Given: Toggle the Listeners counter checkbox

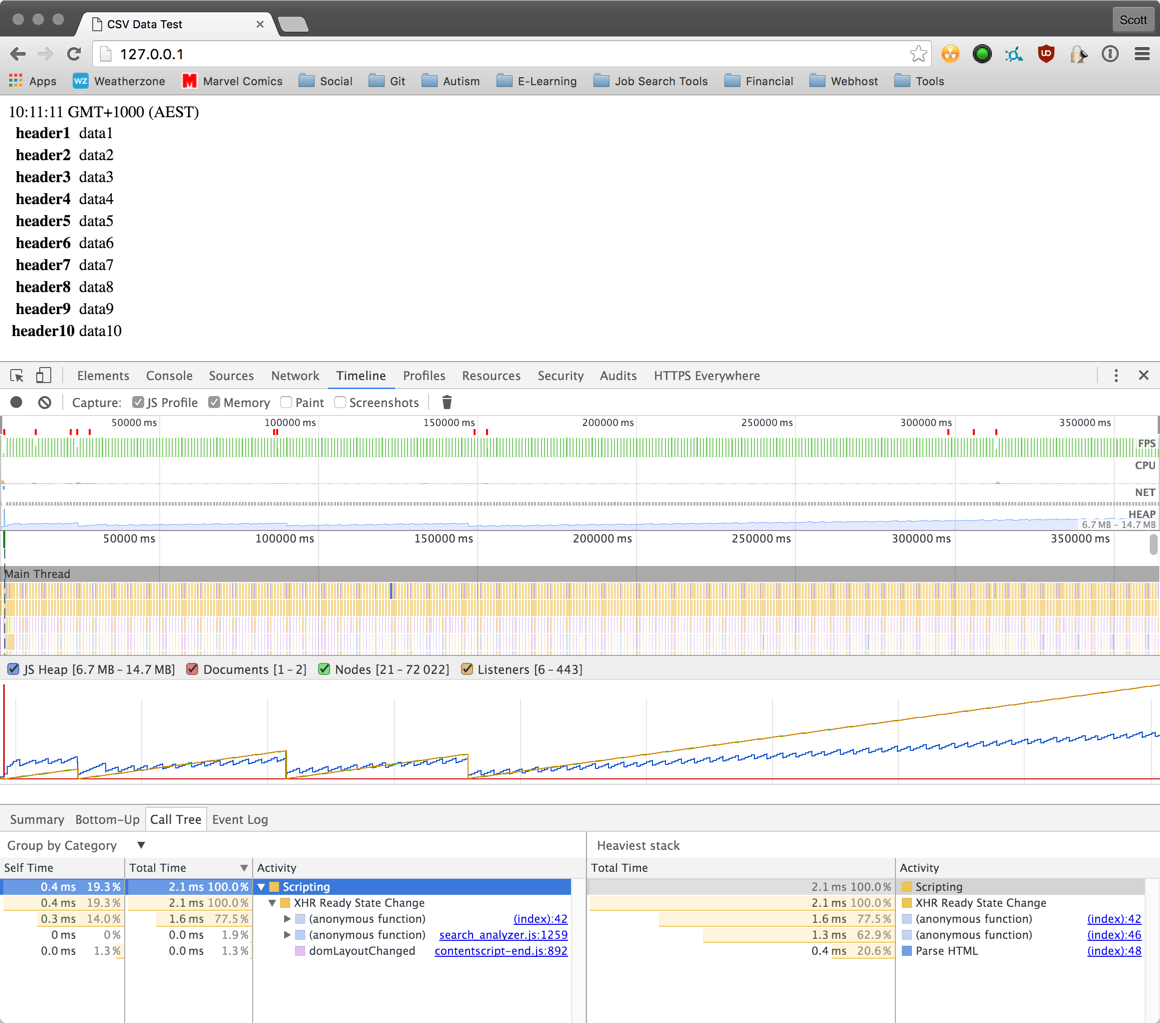Looking at the screenshot, I should (467, 669).
